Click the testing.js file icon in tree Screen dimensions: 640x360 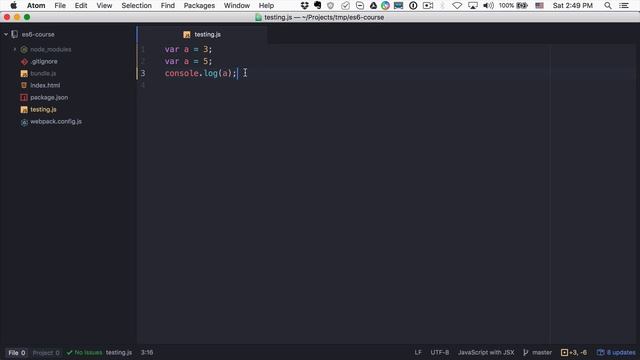point(24,109)
